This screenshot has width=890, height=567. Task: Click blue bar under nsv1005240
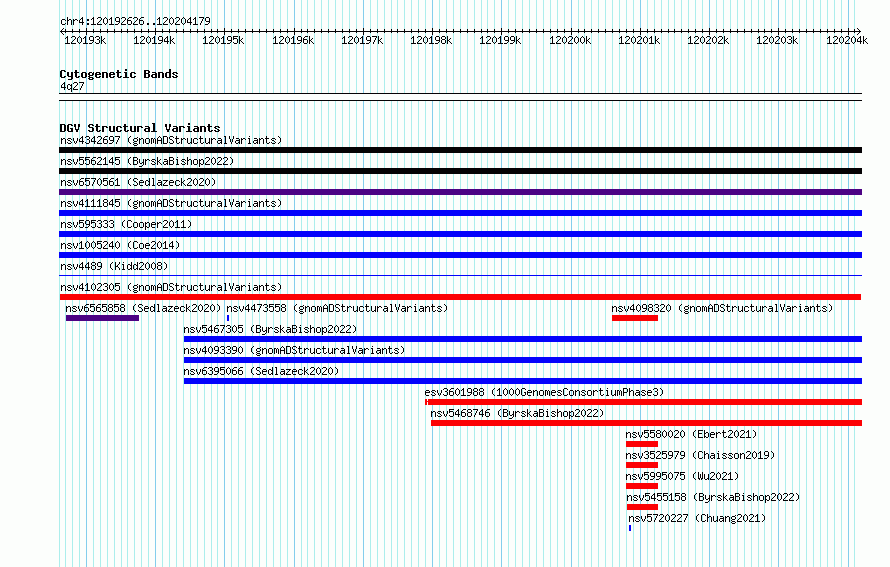point(460,255)
